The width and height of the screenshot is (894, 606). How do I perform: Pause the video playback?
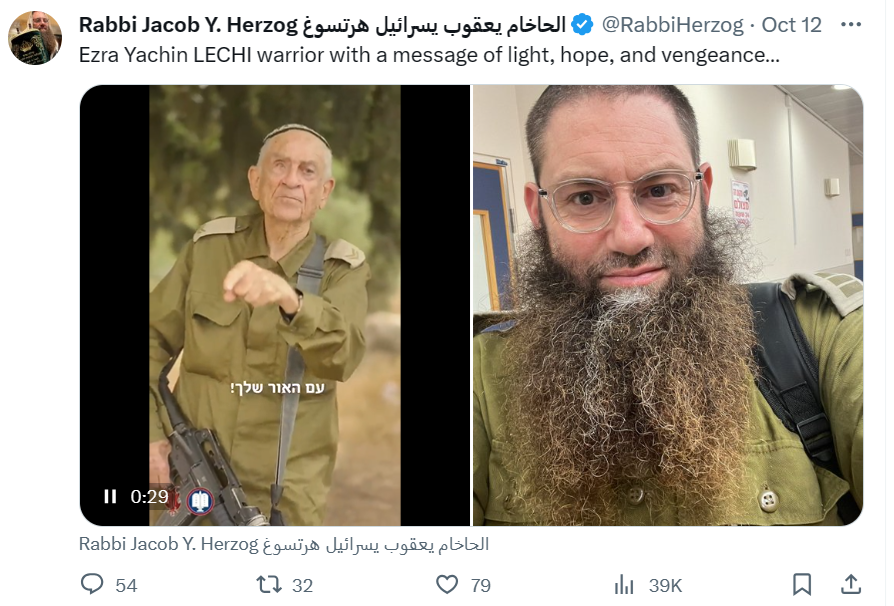pyautogui.click(x=110, y=497)
